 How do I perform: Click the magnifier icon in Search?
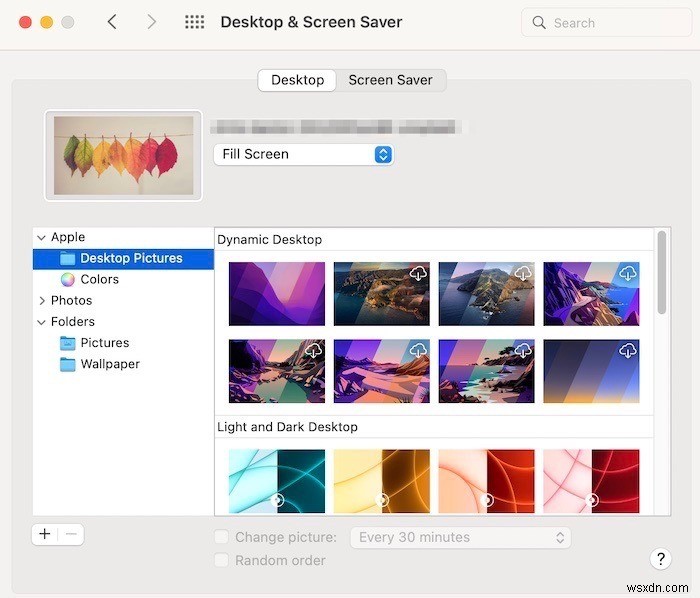pyautogui.click(x=539, y=23)
